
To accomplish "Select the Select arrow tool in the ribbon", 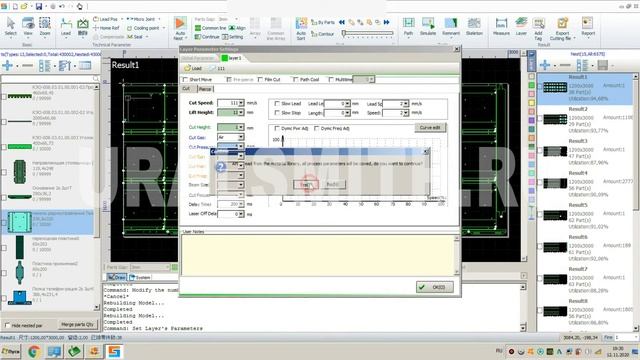I will (11, 27).
